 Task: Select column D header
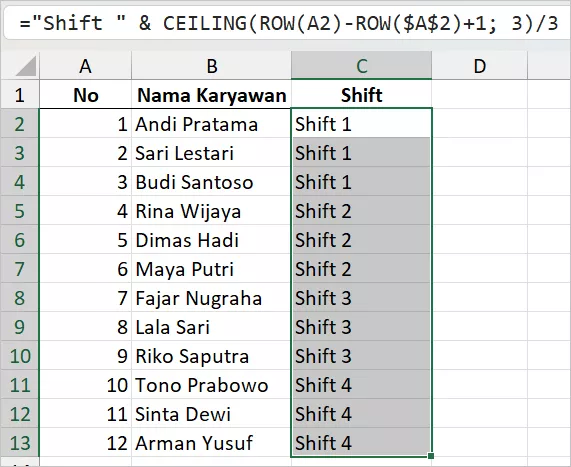[x=480, y=66]
